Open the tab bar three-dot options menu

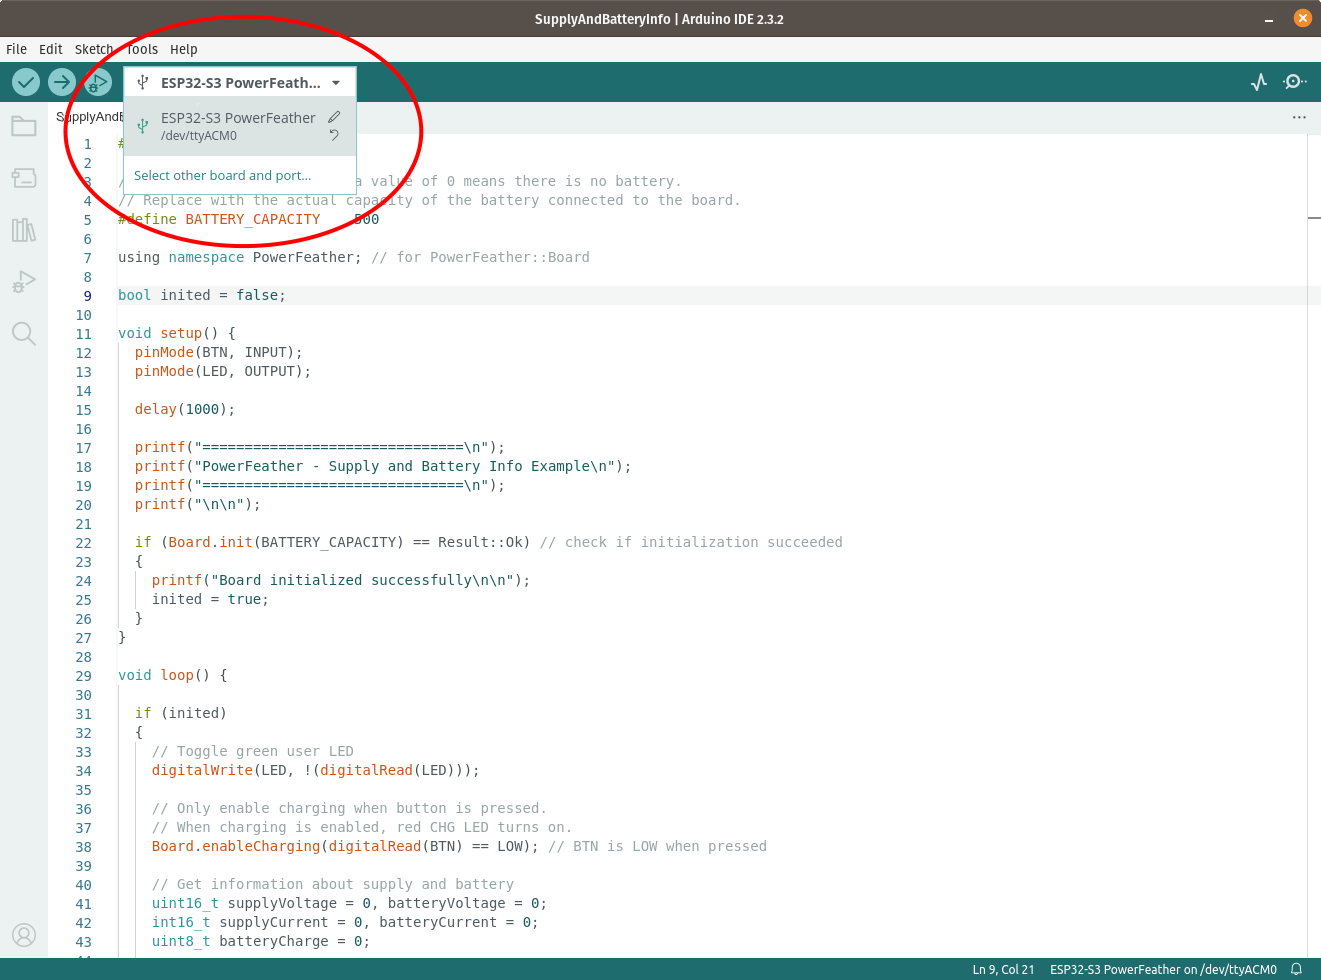pyautogui.click(x=1299, y=117)
